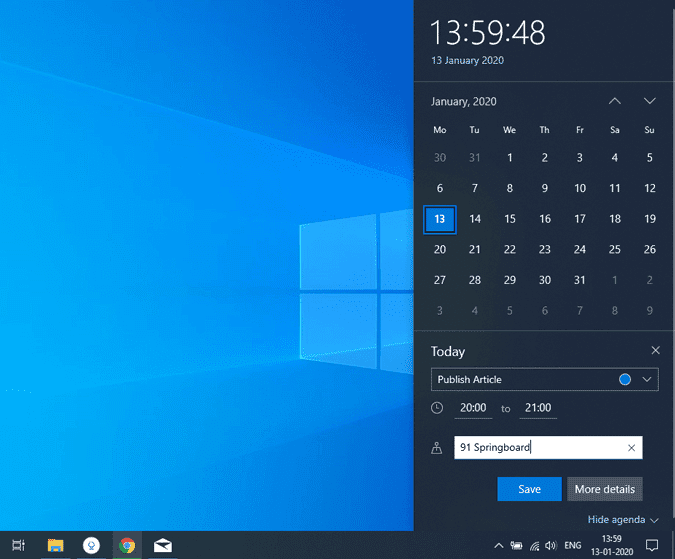The image size is (675, 559).
Task: Open More details for the event
Action: pos(605,489)
